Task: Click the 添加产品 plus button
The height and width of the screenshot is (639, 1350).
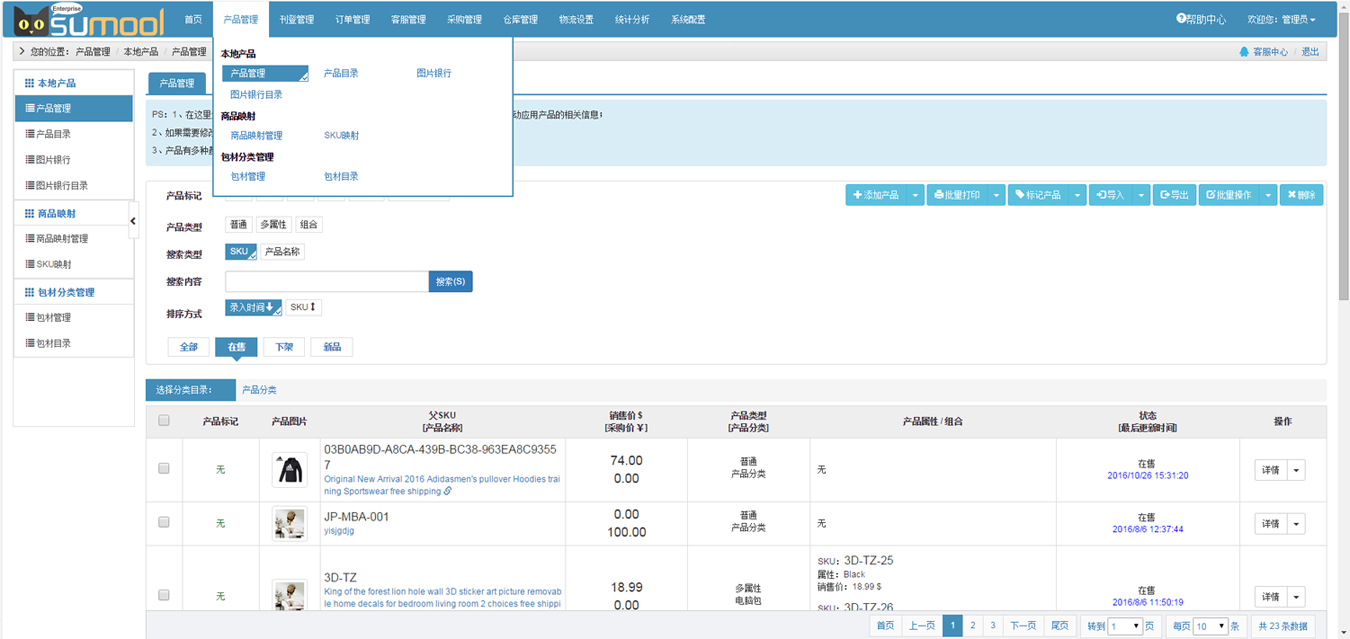Action: click(x=876, y=195)
